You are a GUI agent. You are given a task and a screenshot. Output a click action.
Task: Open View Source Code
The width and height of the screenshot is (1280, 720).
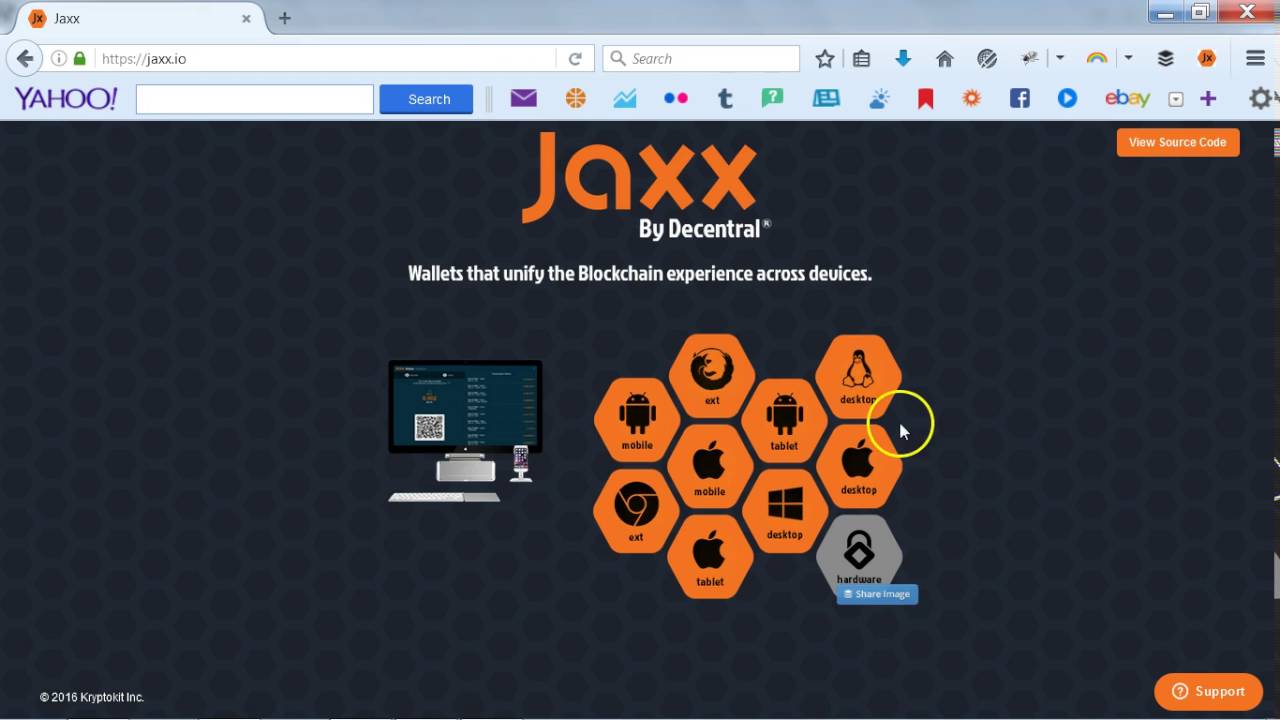click(x=1178, y=142)
